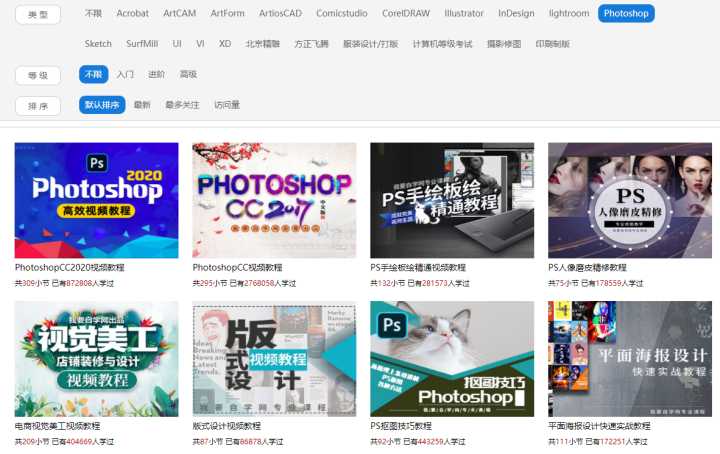Open the Photoshop CC 2017 thumbnail
720x454 pixels.
point(274,200)
